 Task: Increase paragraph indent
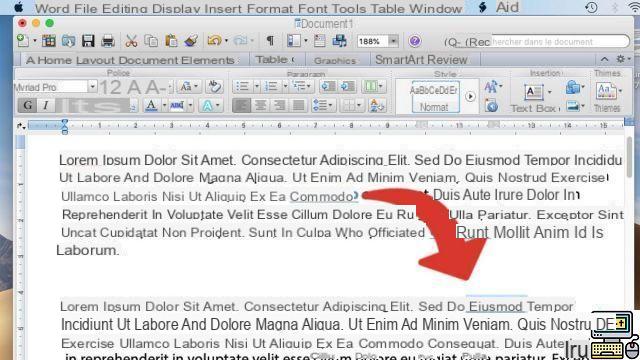348,87
